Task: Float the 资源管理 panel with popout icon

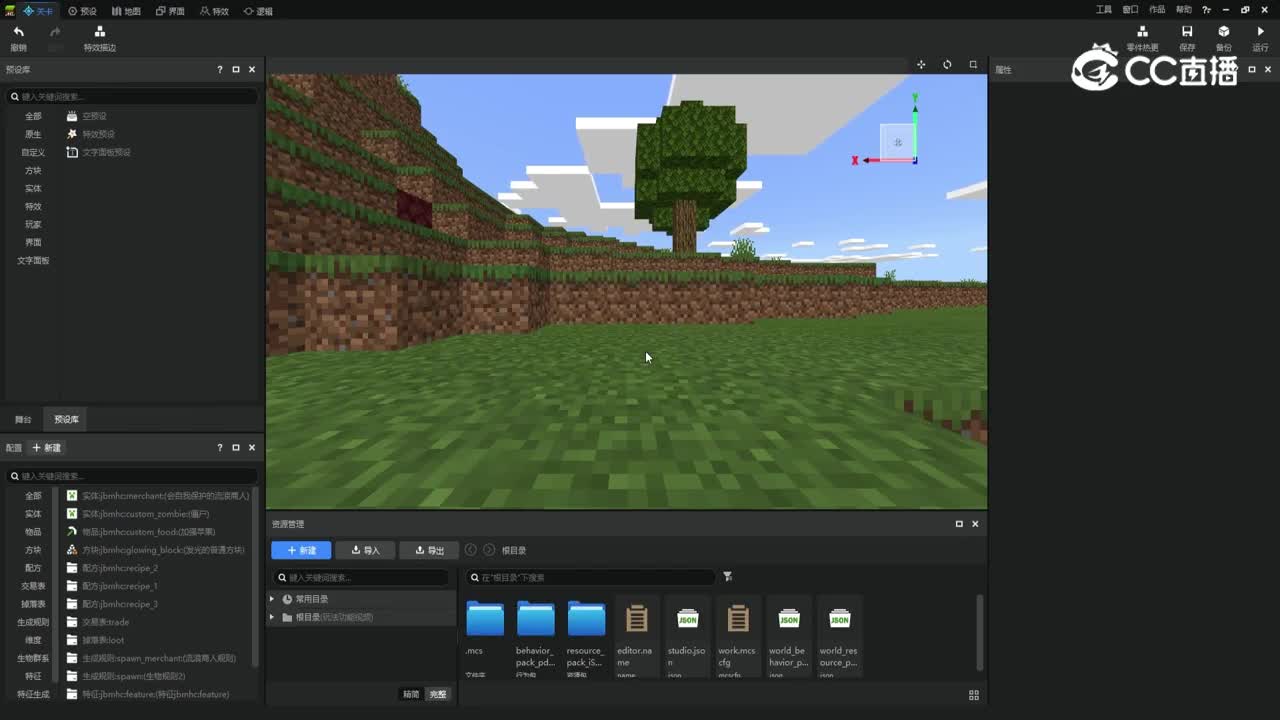Action: tap(959, 524)
